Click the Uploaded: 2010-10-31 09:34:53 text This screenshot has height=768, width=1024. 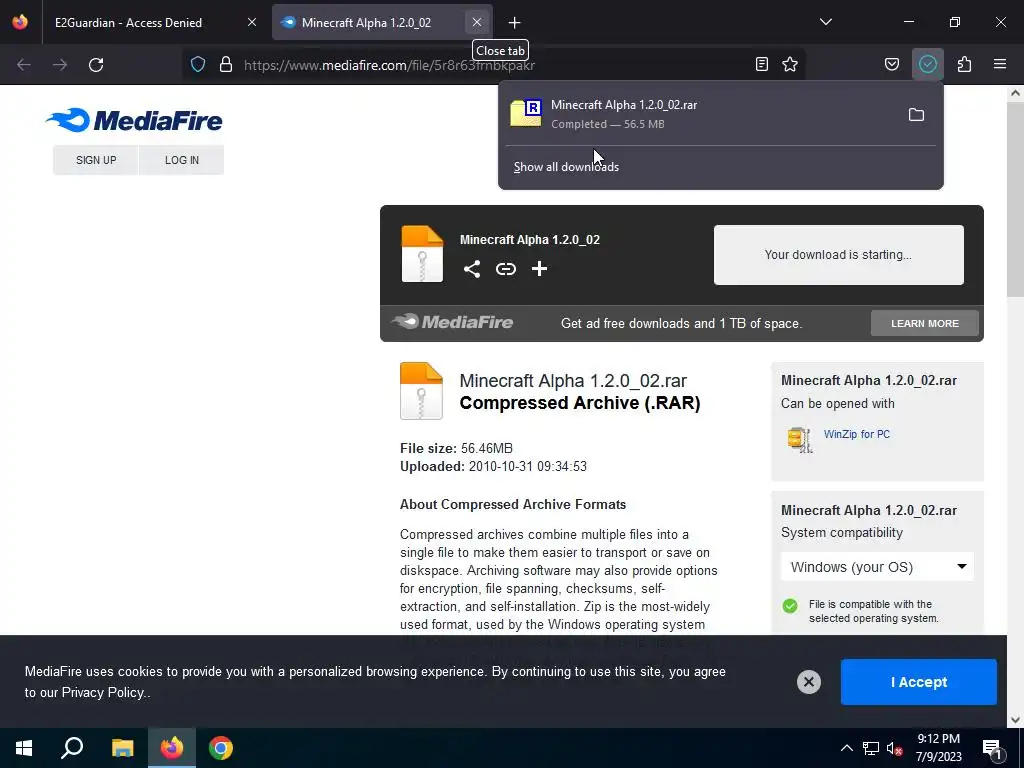[493, 466]
